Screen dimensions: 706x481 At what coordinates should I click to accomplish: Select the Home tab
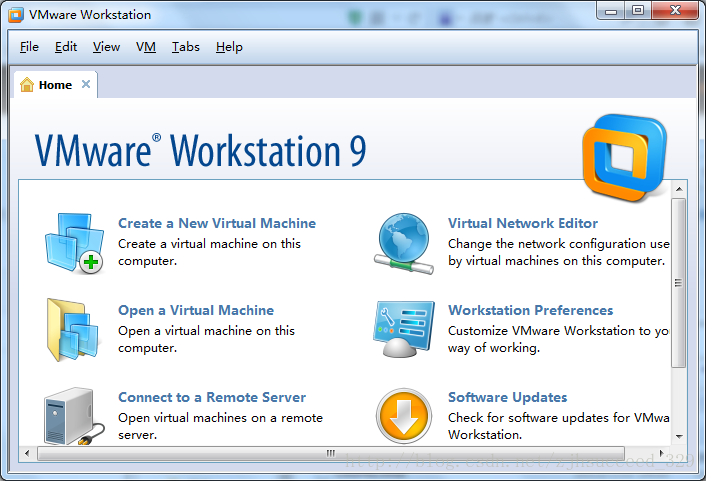point(55,85)
